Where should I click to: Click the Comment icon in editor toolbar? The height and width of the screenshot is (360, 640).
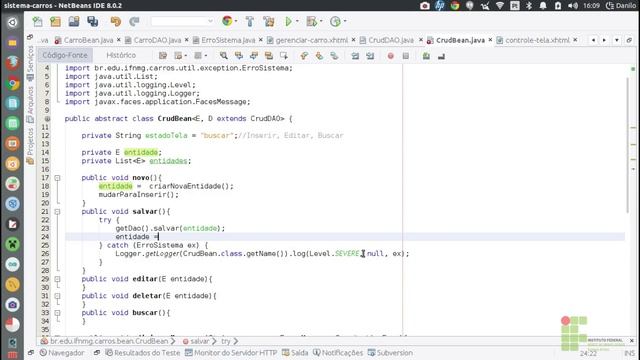pyautogui.click(x=426, y=56)
